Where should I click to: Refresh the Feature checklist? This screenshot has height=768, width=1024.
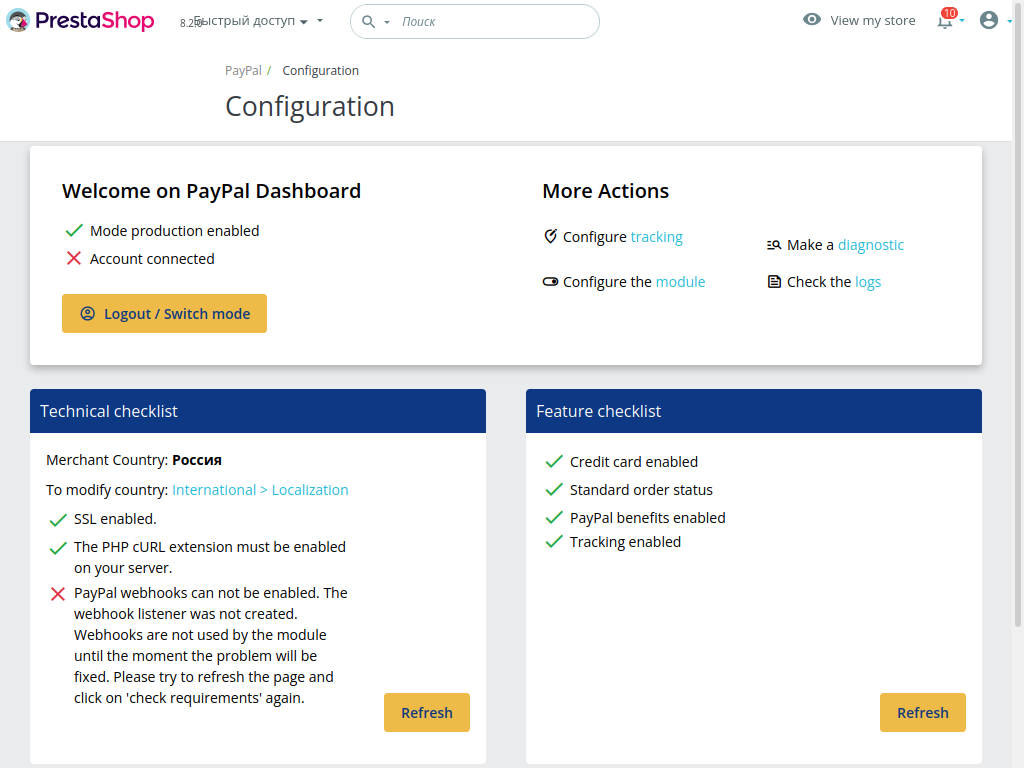[922, 713]
